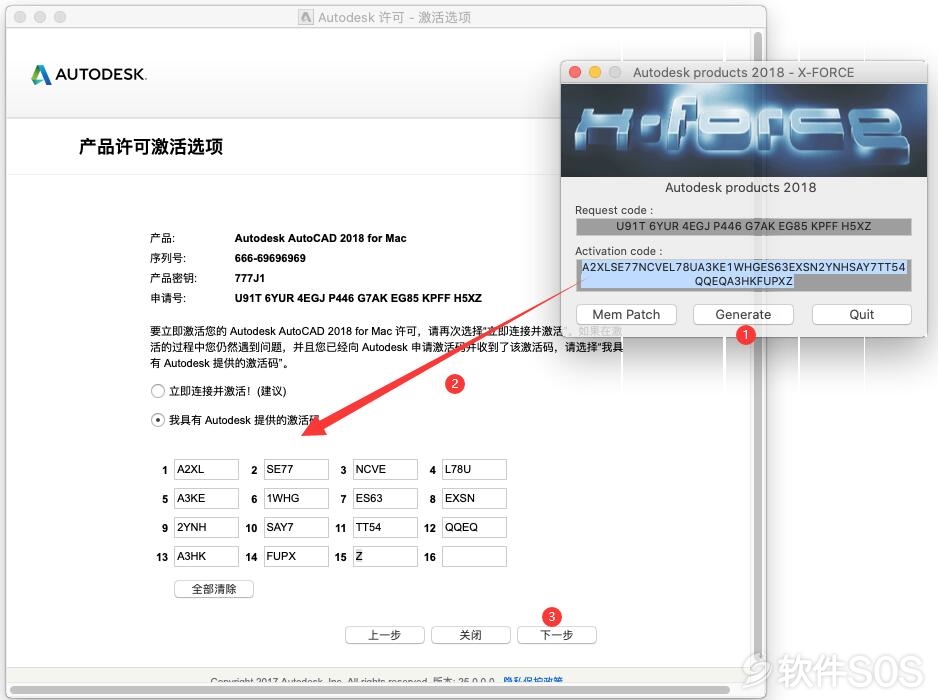Click the 全部清除 clear all button
The width and height of the screenshot is (938, 700).
(214, 589)
